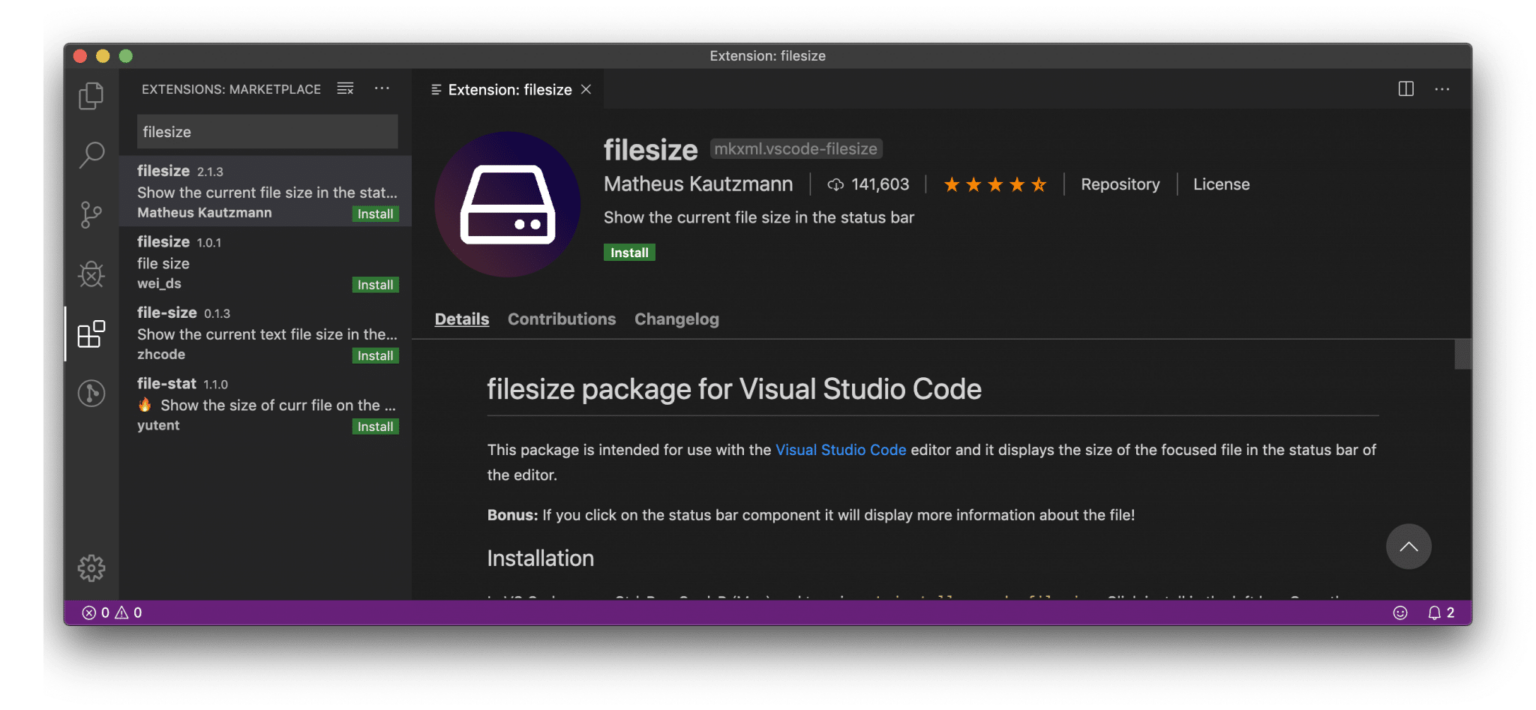This screenshot has height=710, width=1536.
Task: Switch to the Contributions tab
Action: 561,319
